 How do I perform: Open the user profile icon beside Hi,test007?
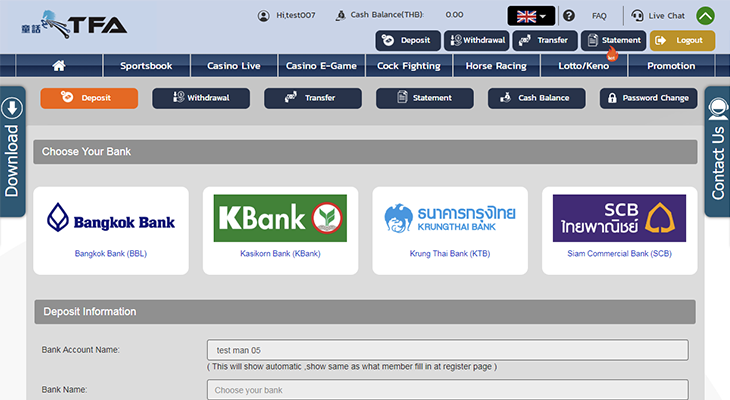tap(264, 16)
